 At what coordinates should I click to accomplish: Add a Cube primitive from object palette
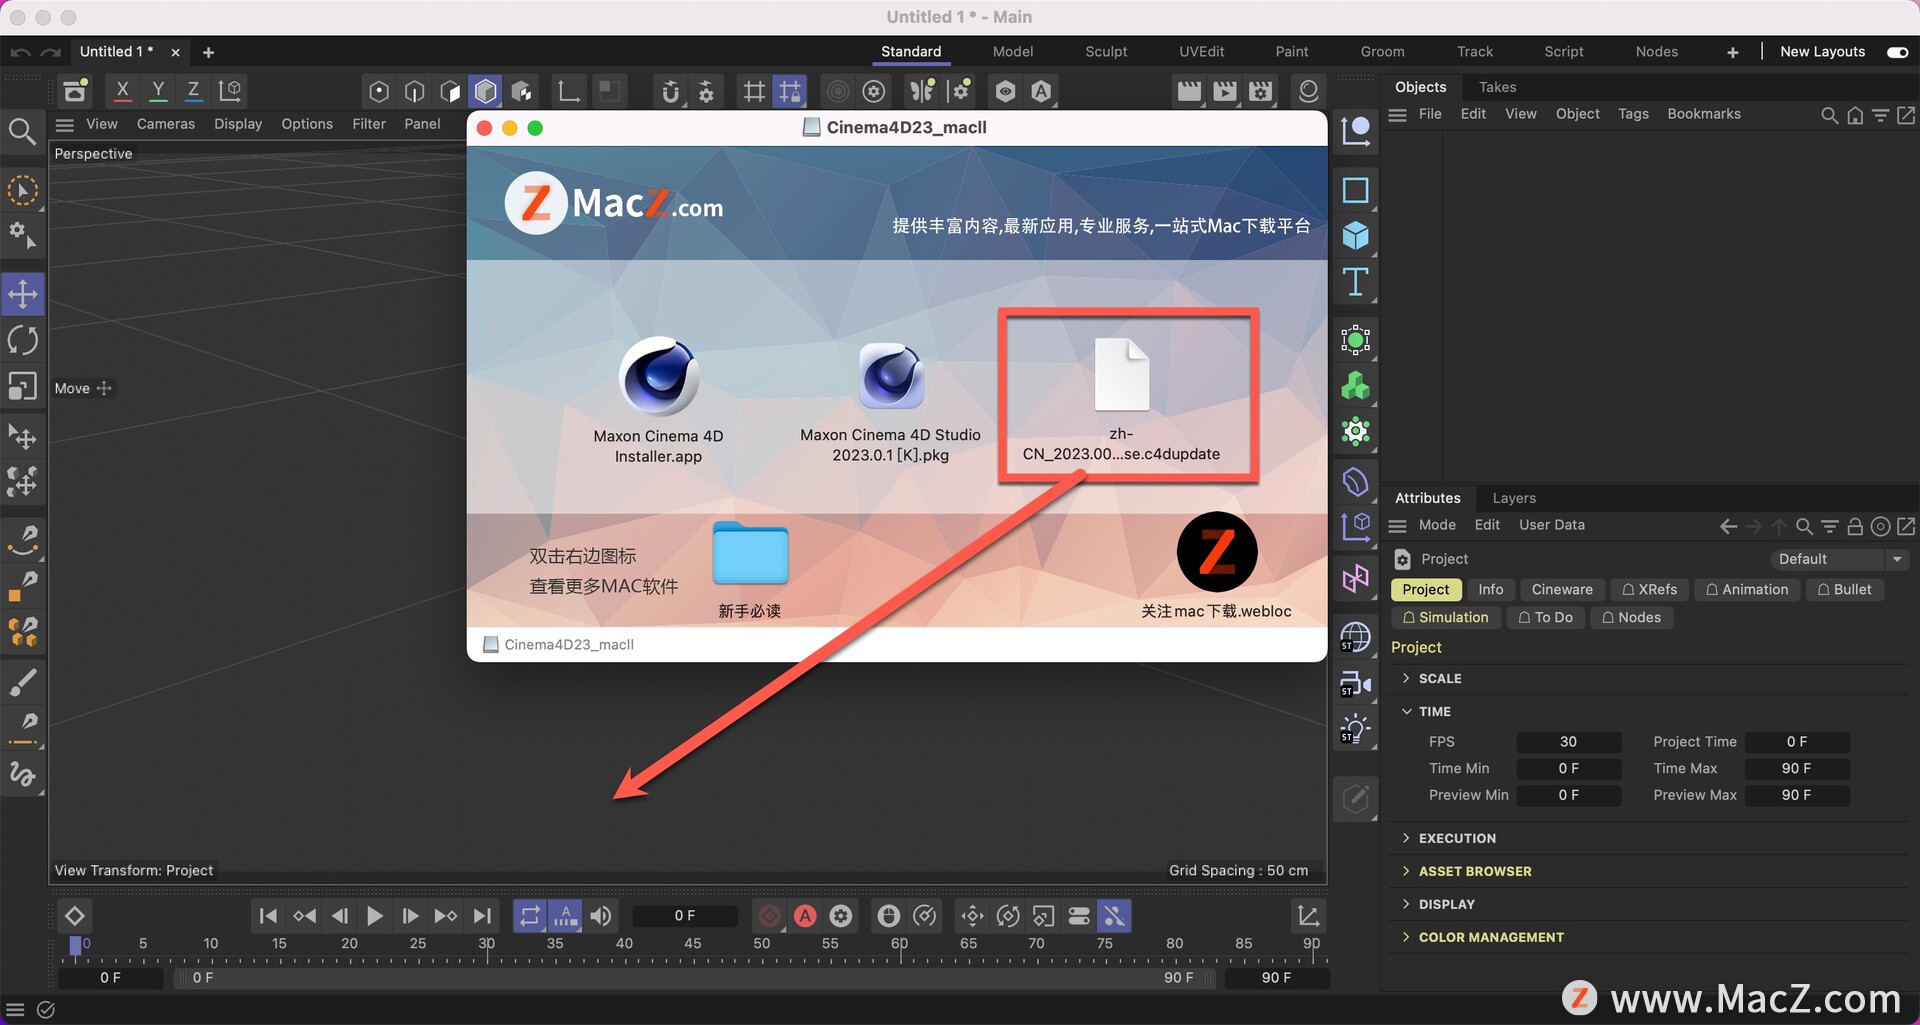point(1355,236)
